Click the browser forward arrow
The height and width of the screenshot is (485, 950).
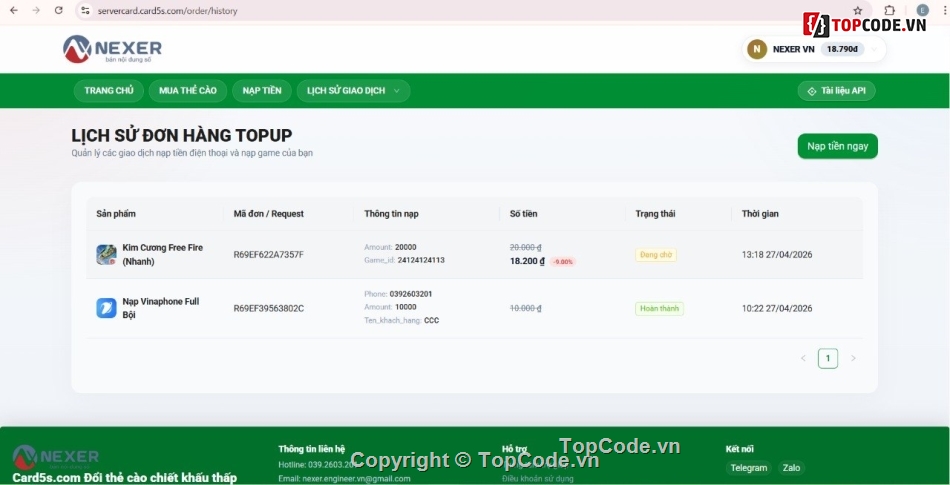(36, 10)
